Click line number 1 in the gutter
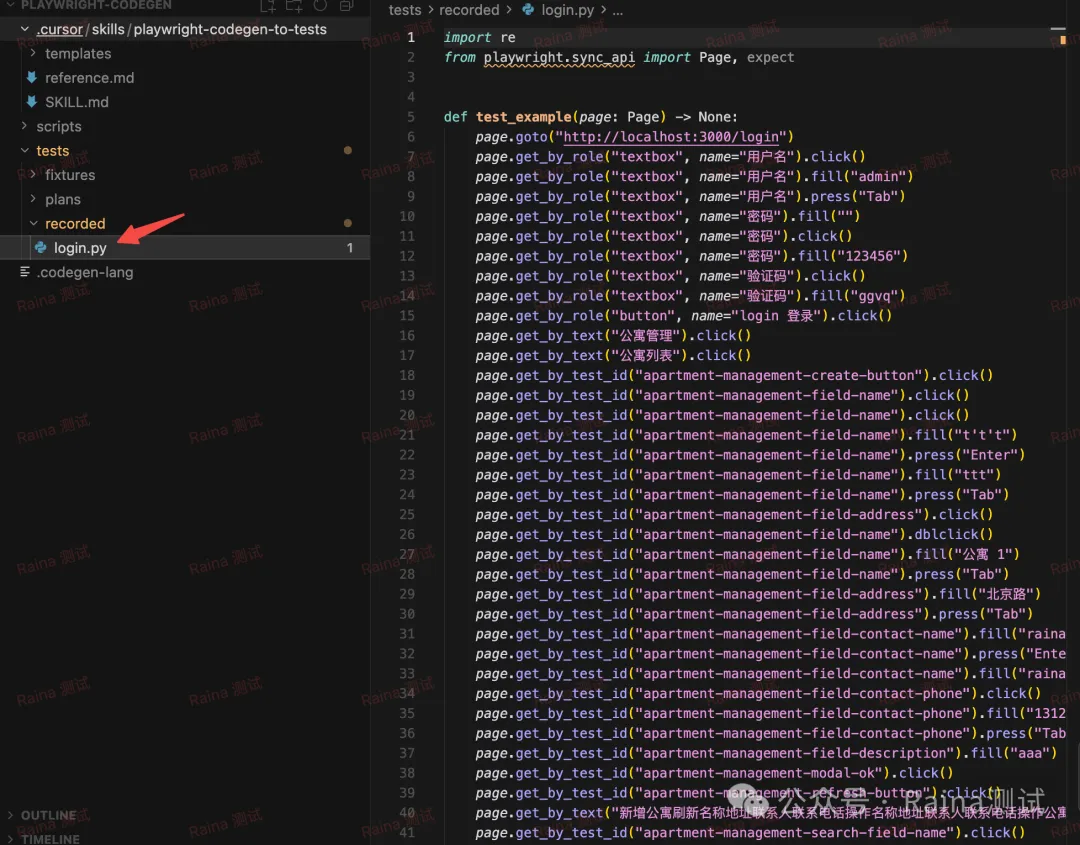Image resolution: width=1080 pixels, height=845 pixels. coord(411,37)
